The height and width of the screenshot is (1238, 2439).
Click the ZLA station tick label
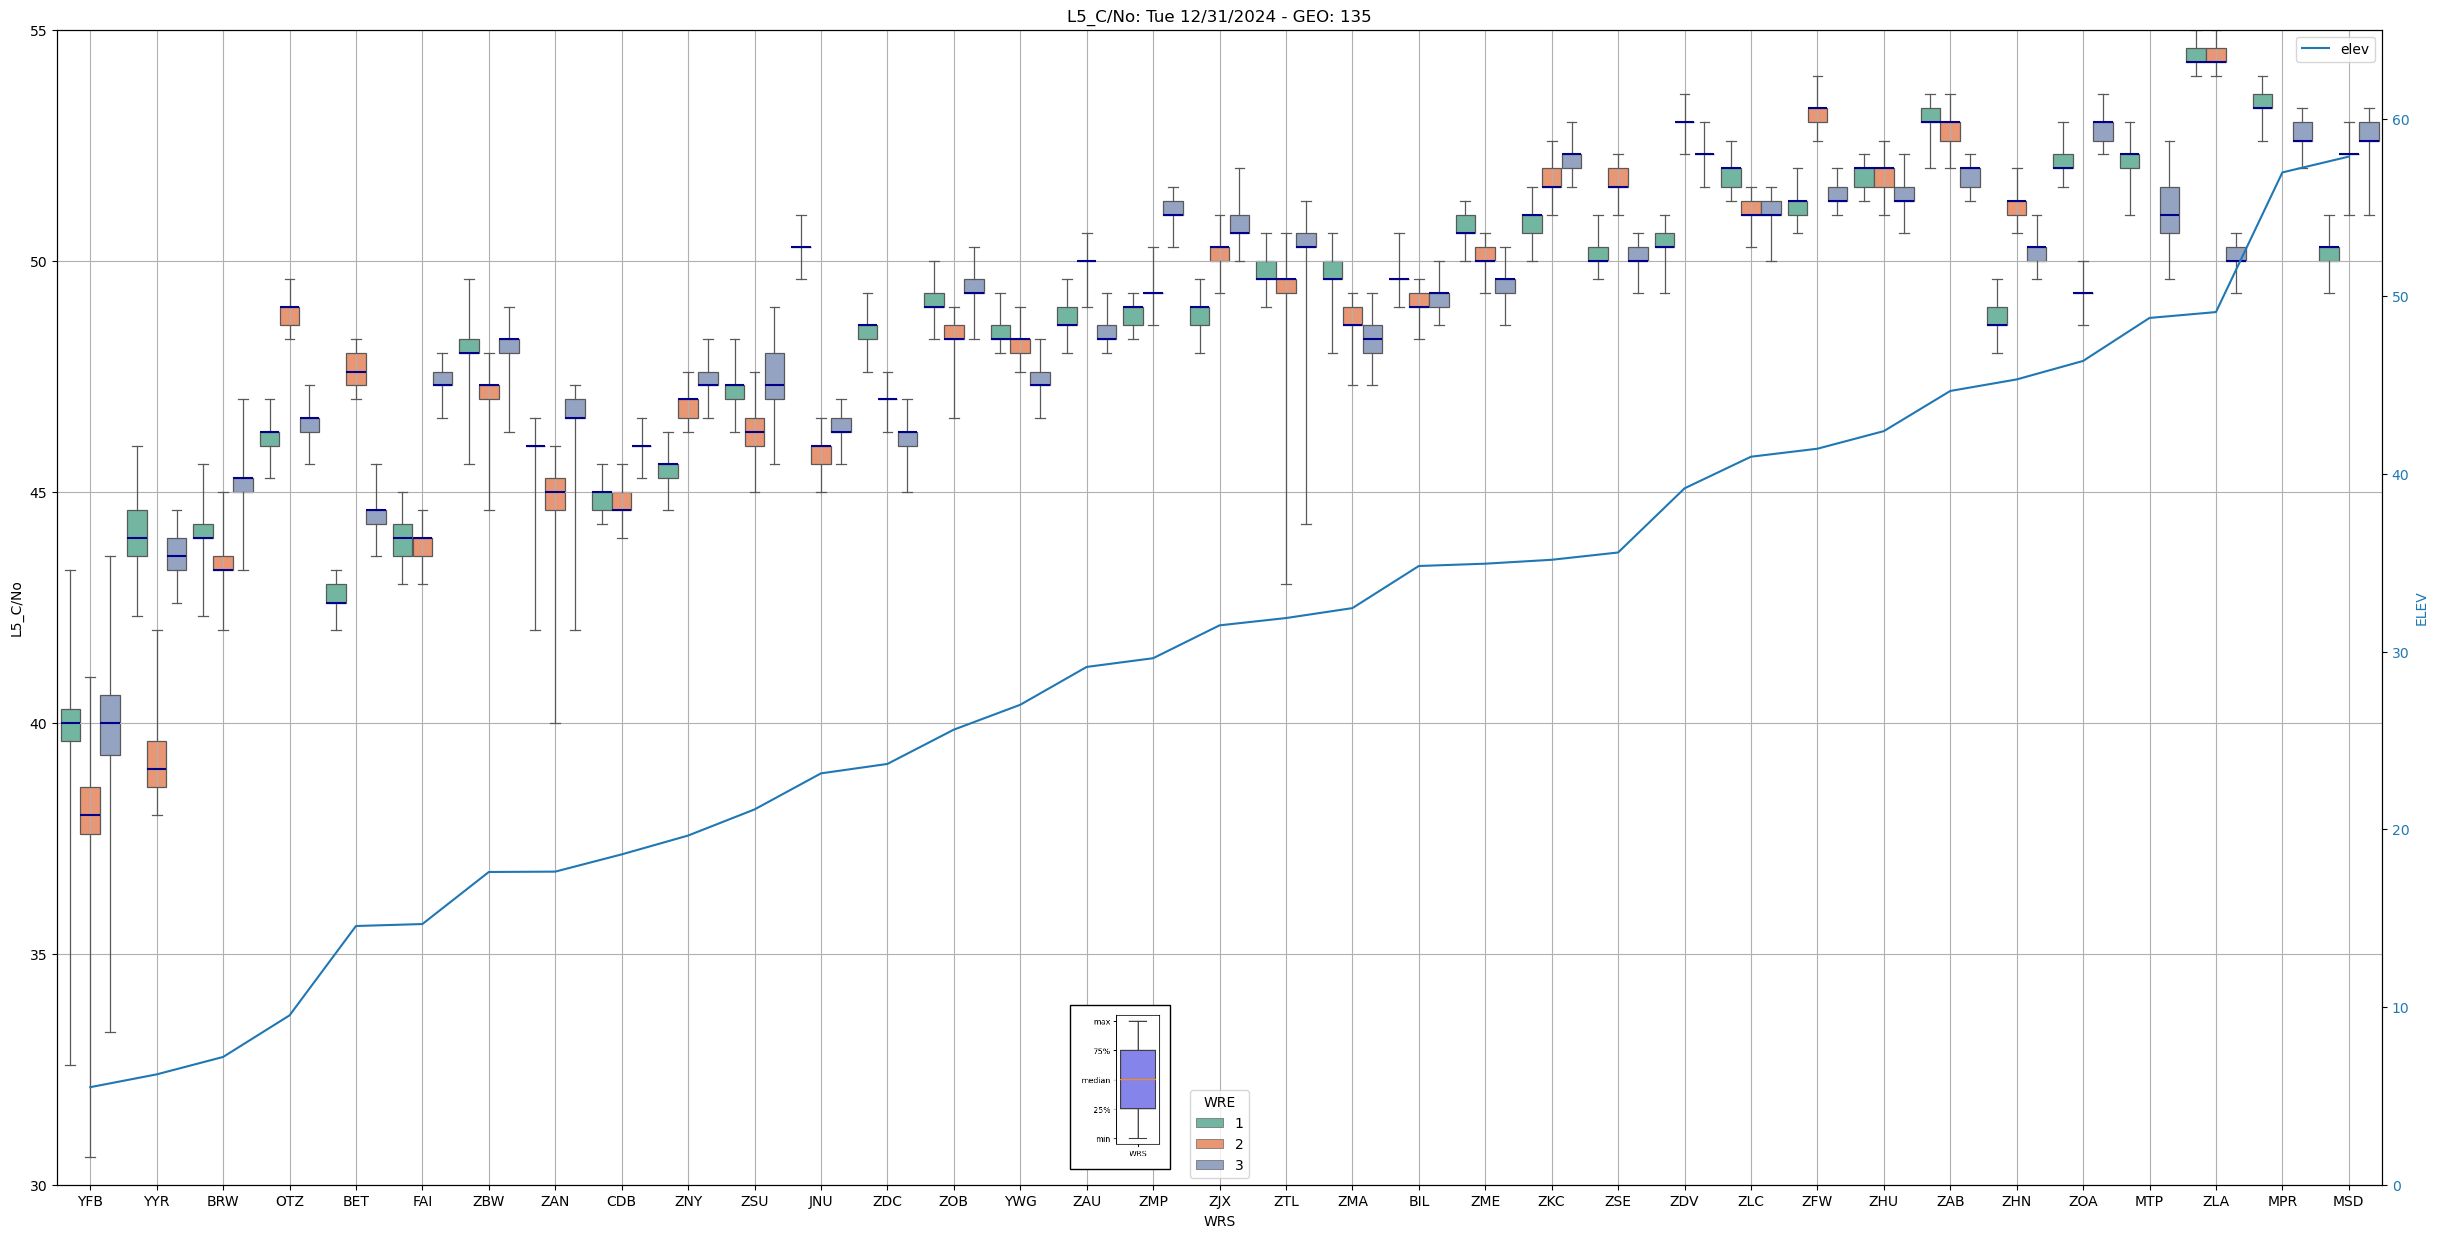tap(2215, 1201)
